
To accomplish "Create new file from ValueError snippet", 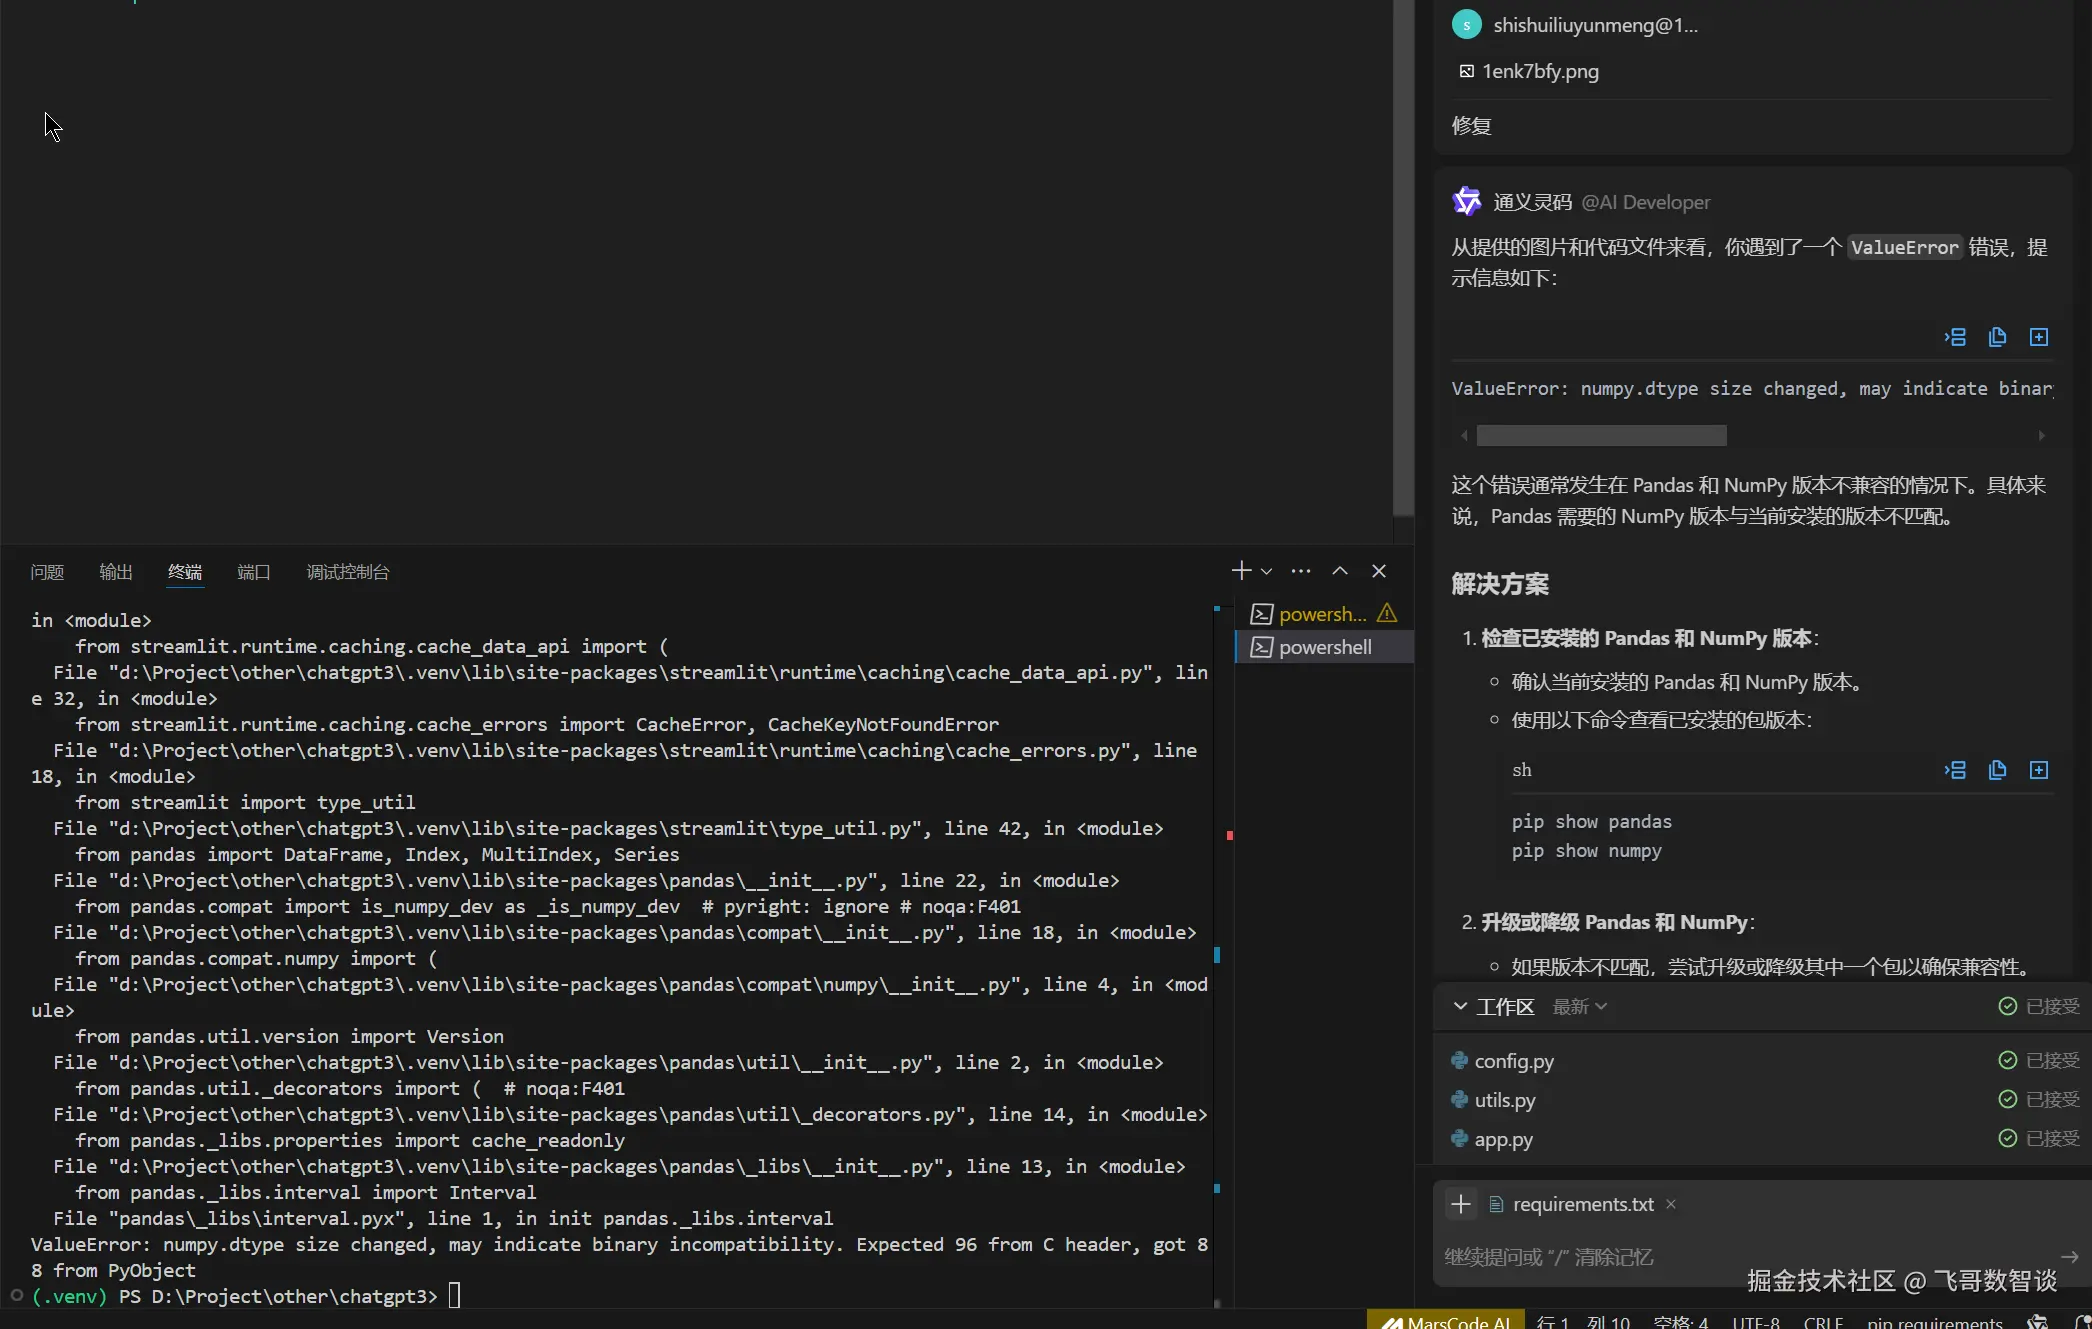I will (2039, 337).
